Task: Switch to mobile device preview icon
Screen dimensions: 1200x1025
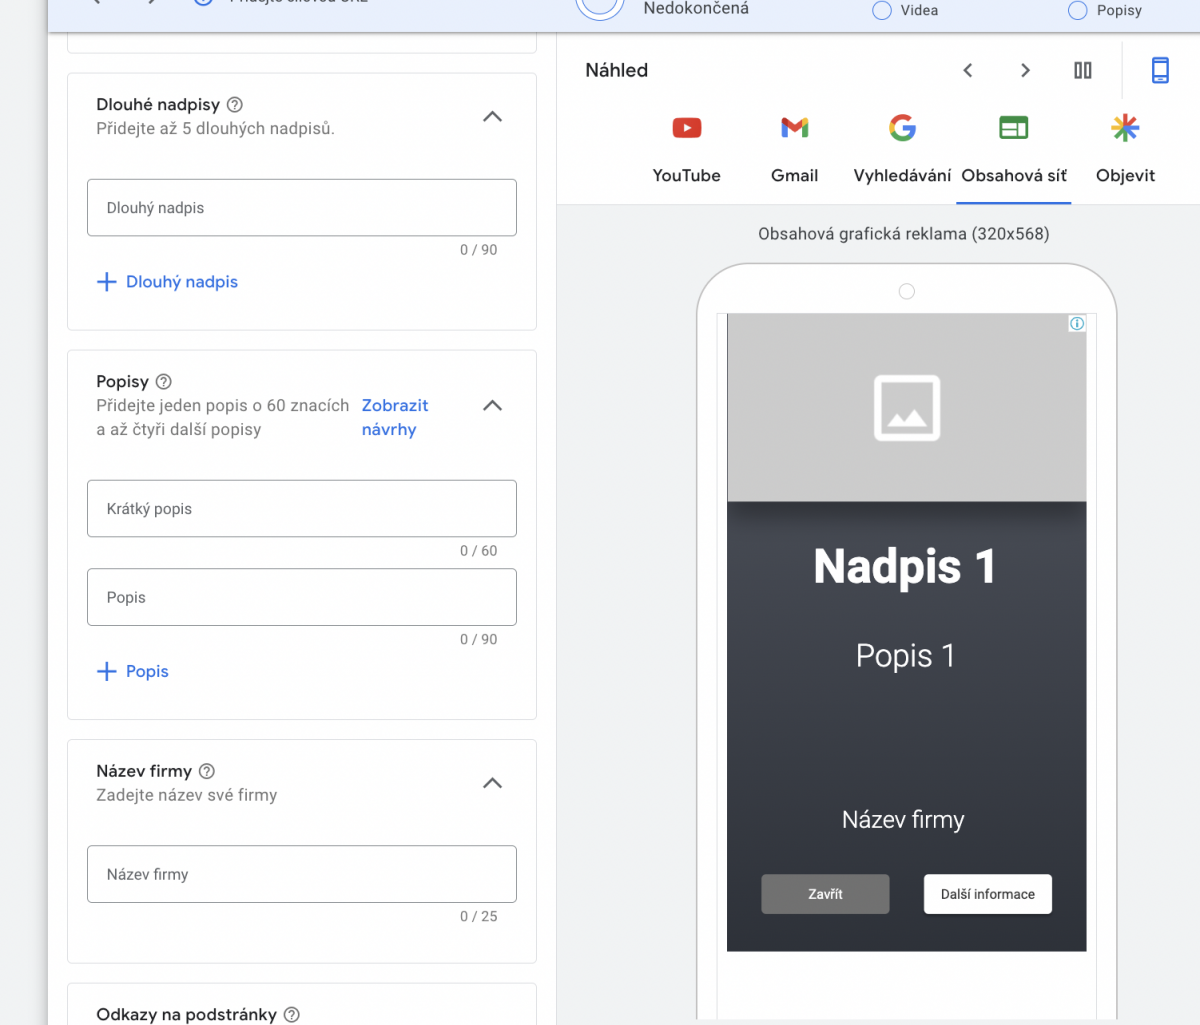Action: [x=1160, y=70]
